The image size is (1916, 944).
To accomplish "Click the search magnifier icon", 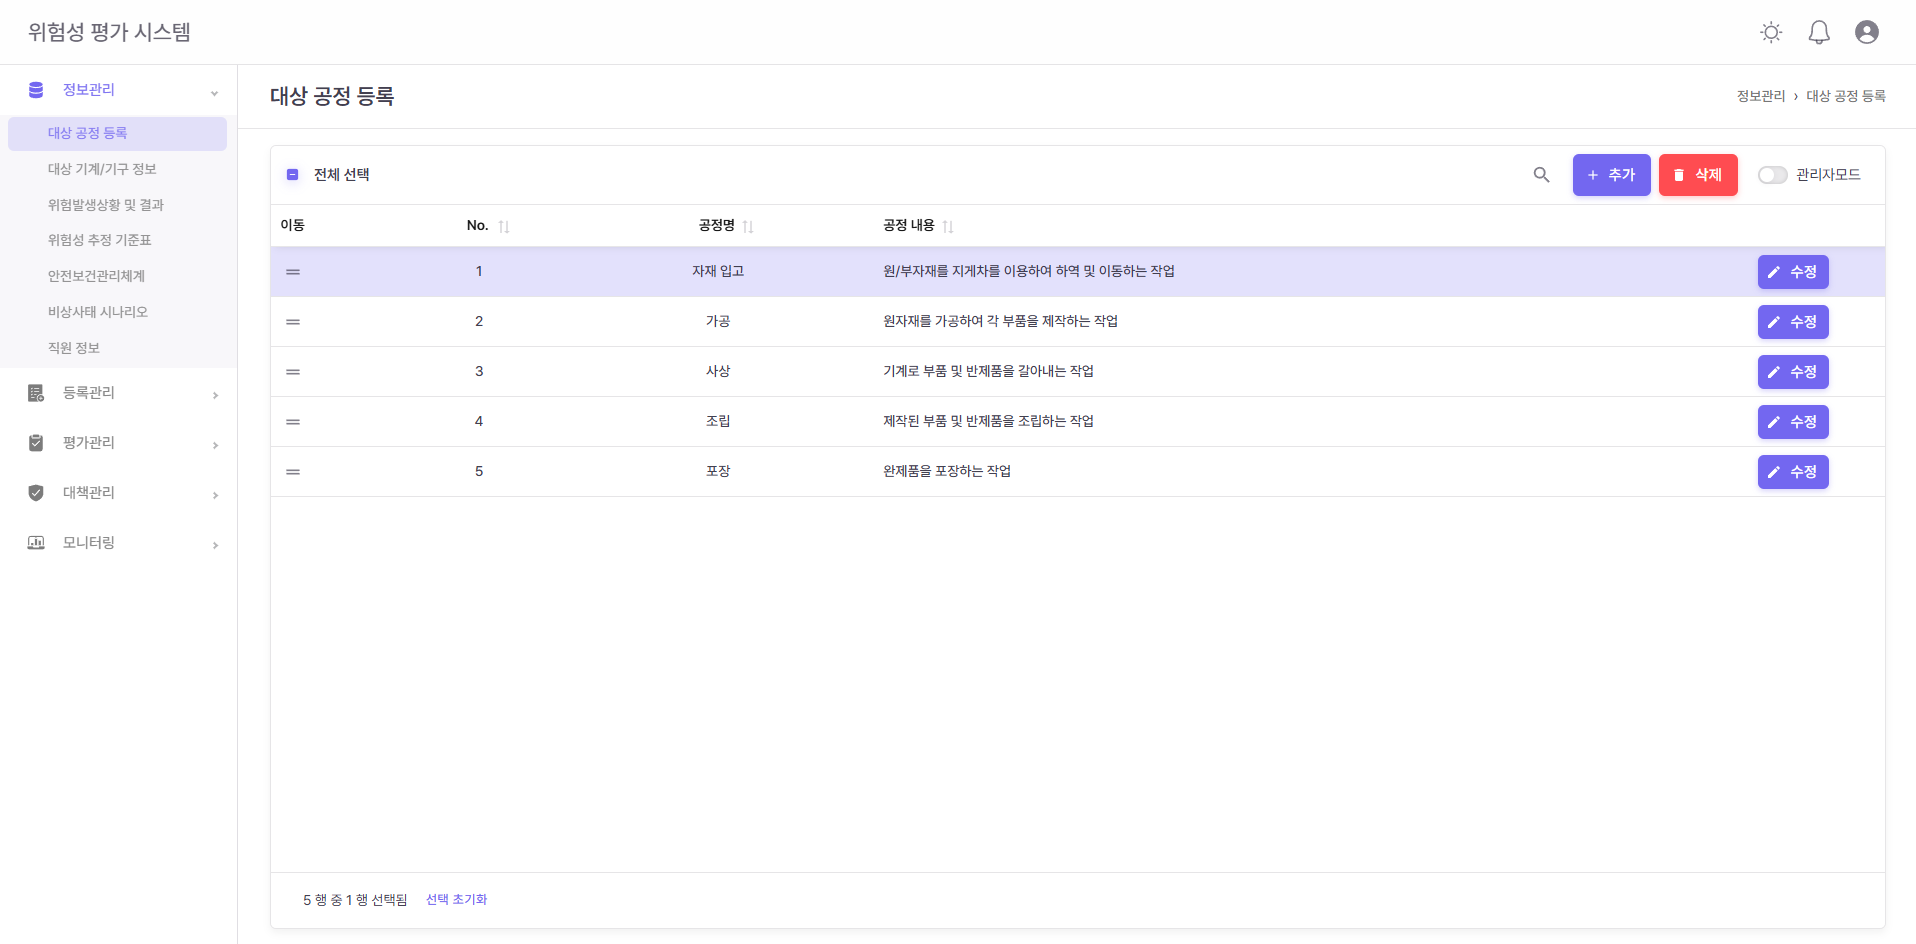I will point(1541,175).
